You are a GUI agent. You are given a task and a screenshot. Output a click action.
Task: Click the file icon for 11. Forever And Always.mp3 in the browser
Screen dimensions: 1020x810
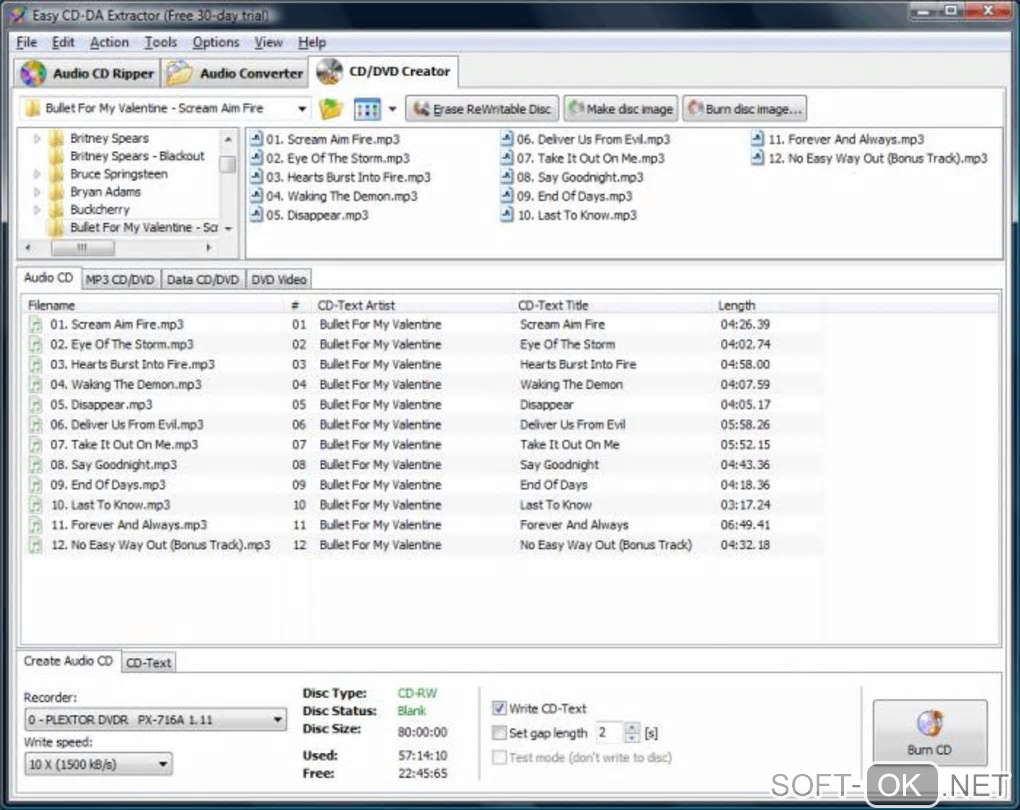758,139
